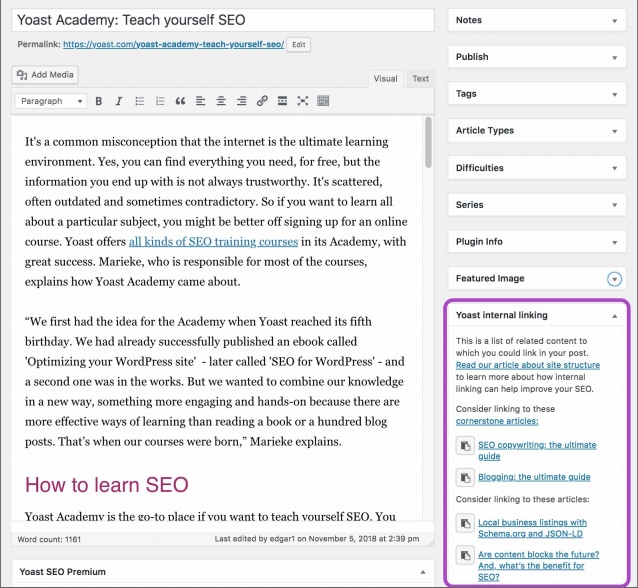The image size is (638, 588).
Task: Switch to the Text editor tab
Action: coord(420,79)
